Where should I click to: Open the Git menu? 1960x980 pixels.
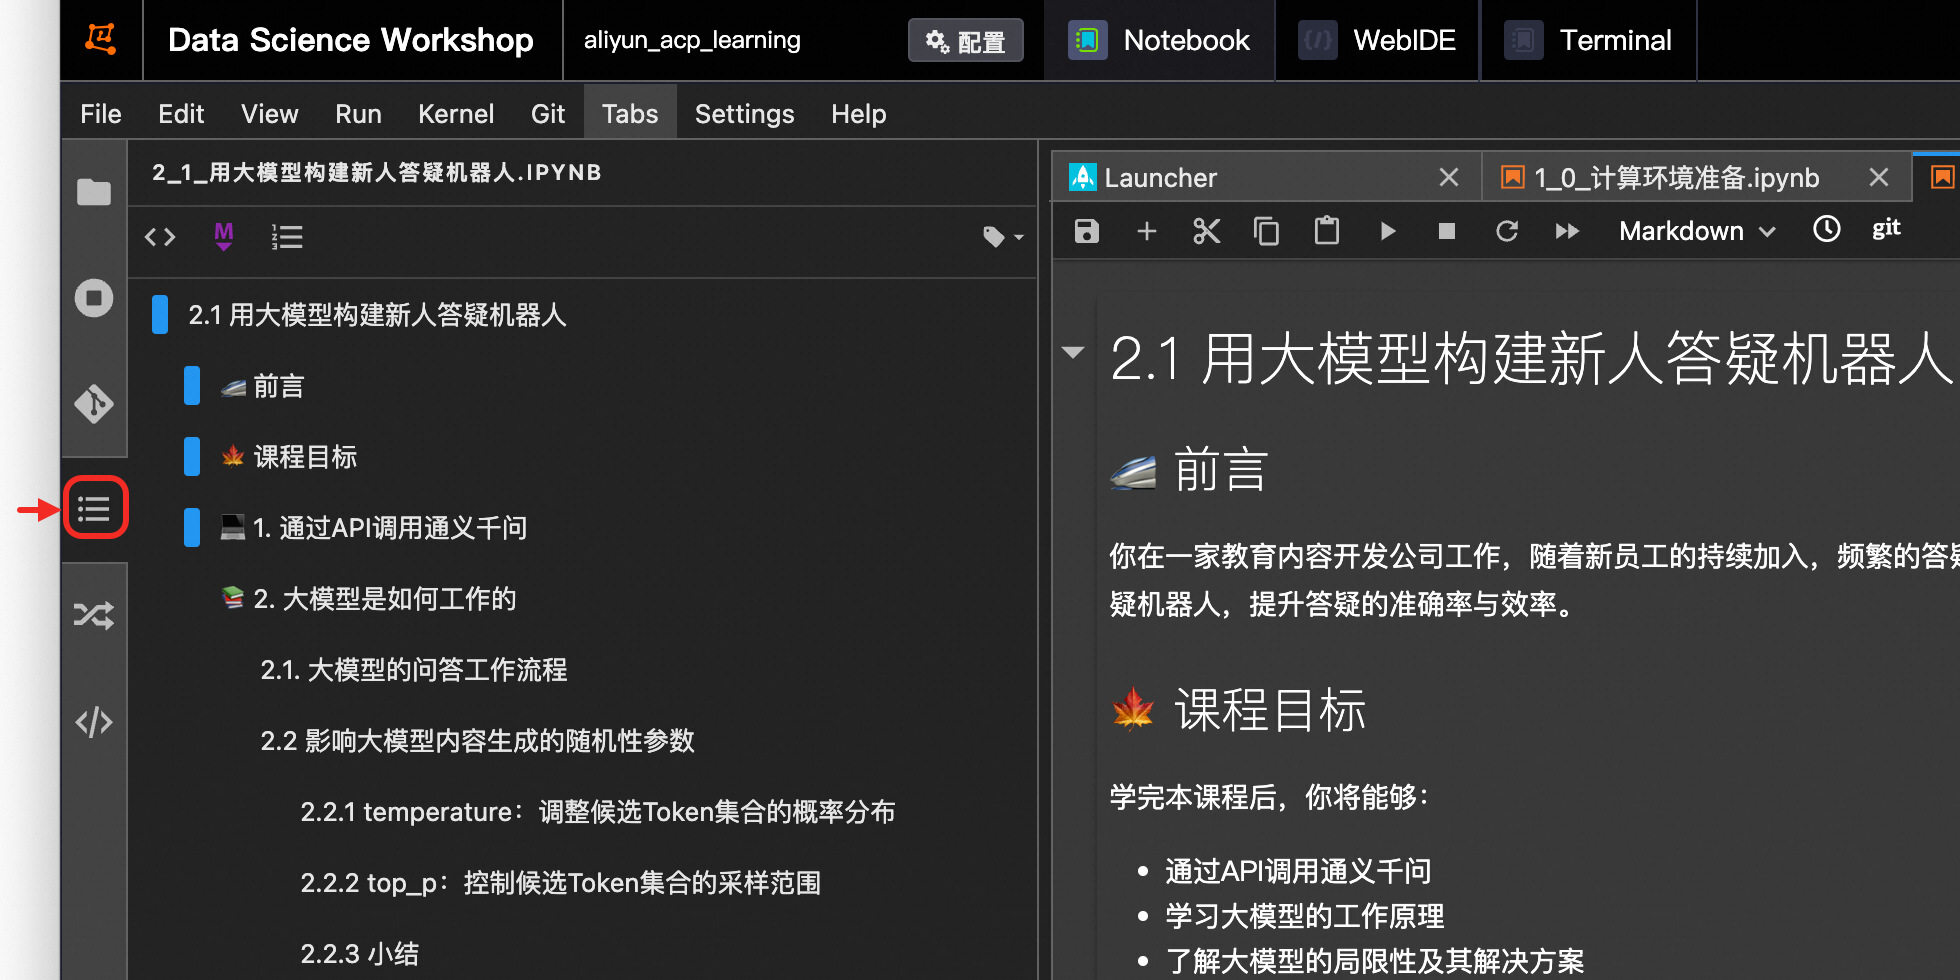(x=548, y=113)
